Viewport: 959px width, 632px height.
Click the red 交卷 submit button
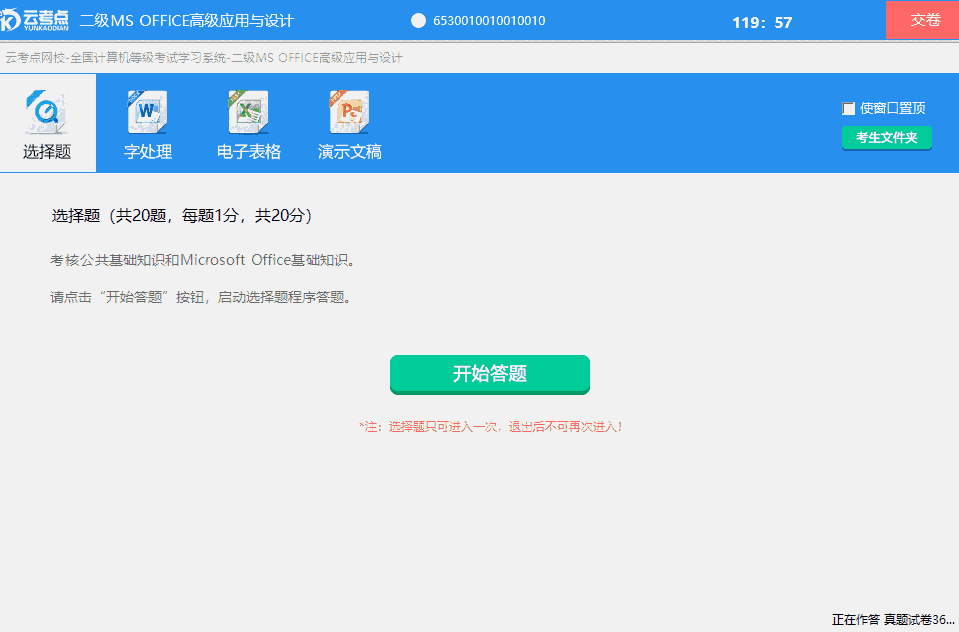pyautogui.click(x=922, y=18)
